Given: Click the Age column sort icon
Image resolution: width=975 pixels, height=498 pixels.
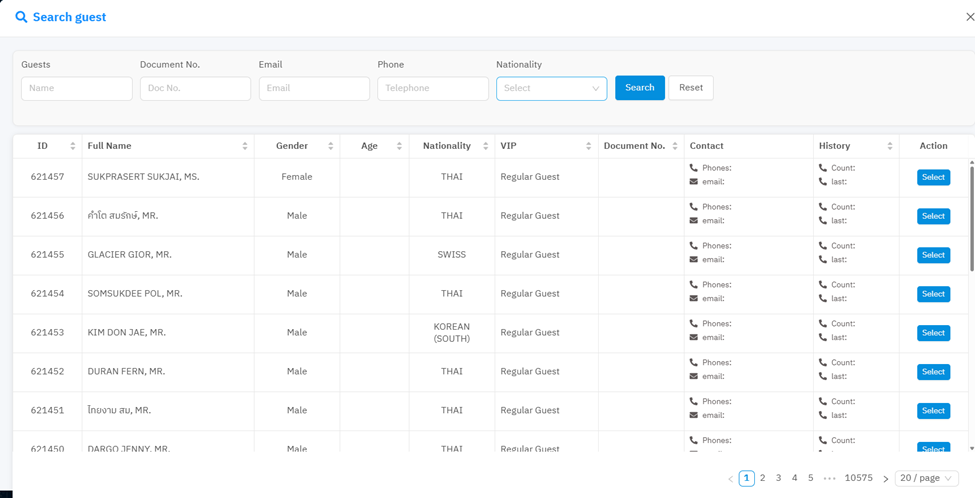Looking at the screenshot, I should pos(399,146).
